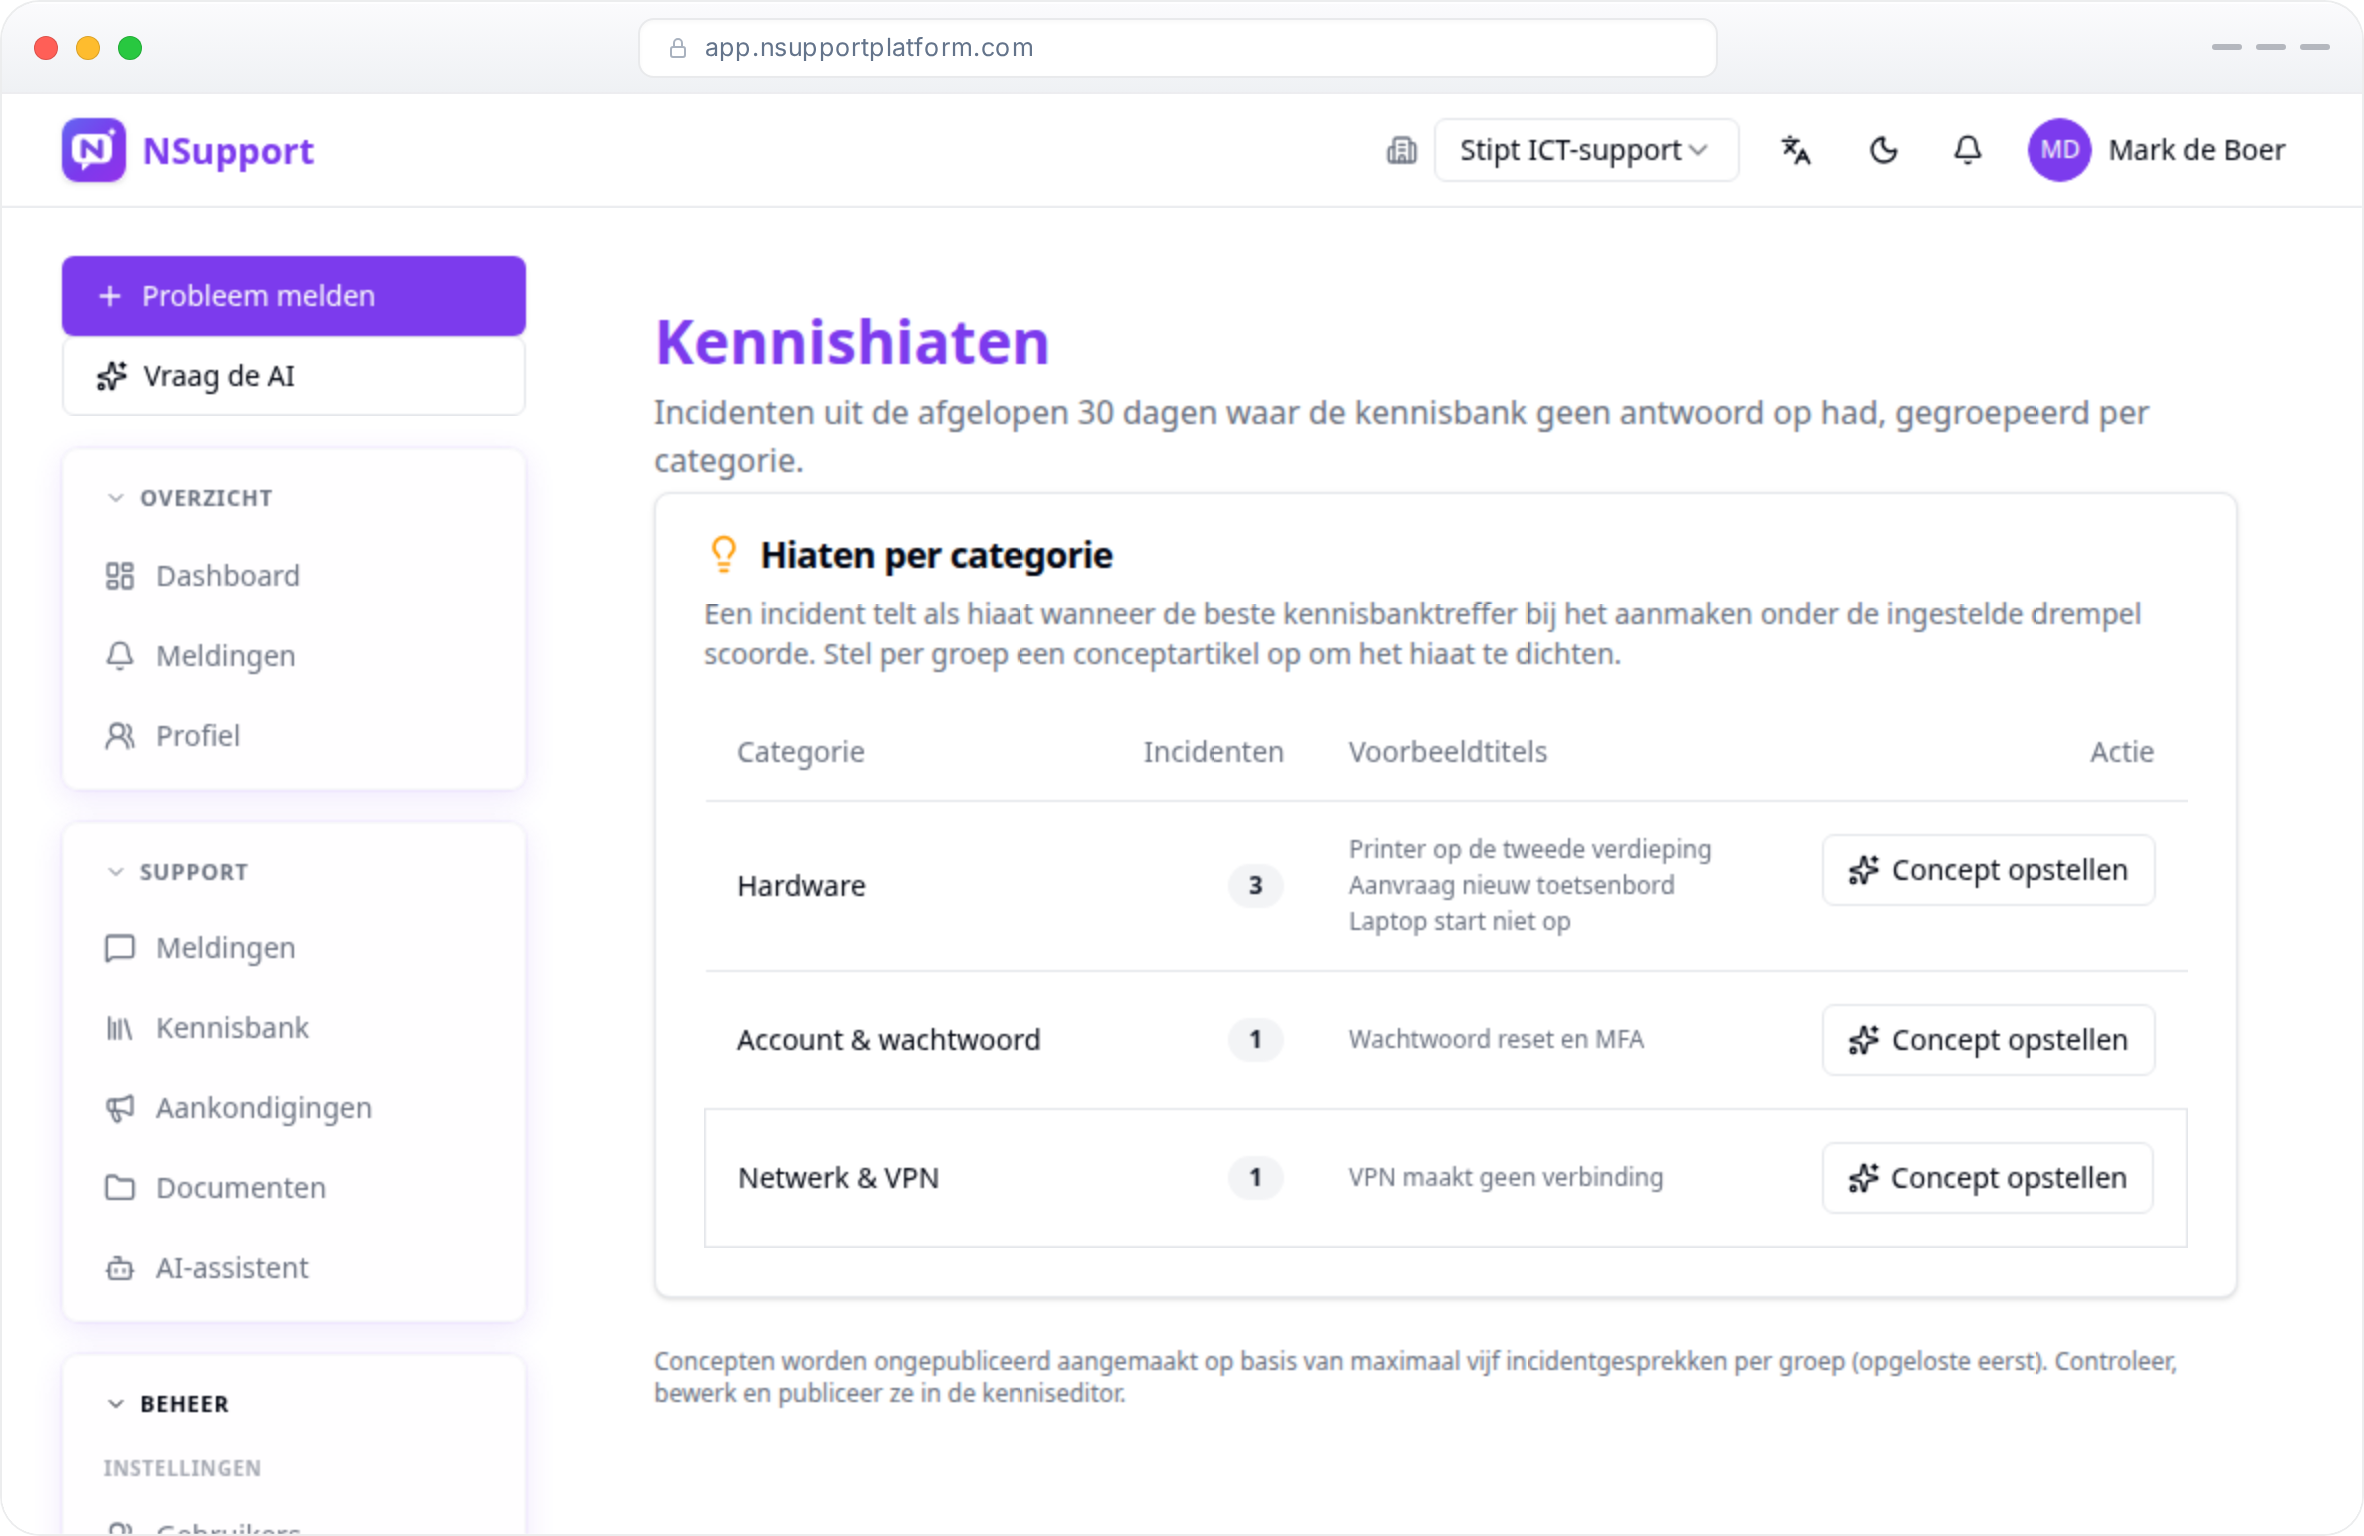The width and height of the screenshot is (2364, 1536).
Task: Click the Incidenten column header
Action: (x=1213, y=752)
